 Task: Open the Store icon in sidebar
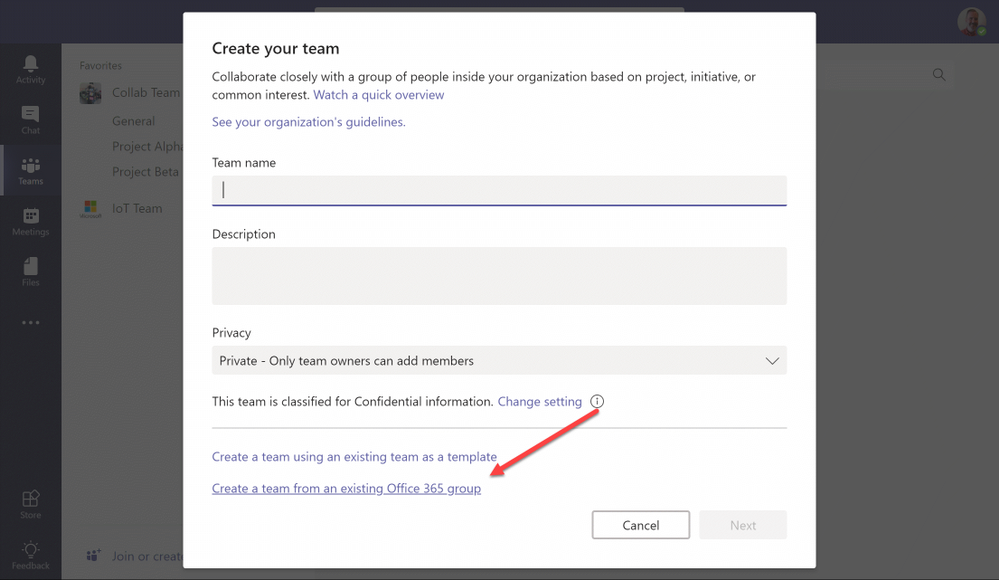(x=31, y=498)
